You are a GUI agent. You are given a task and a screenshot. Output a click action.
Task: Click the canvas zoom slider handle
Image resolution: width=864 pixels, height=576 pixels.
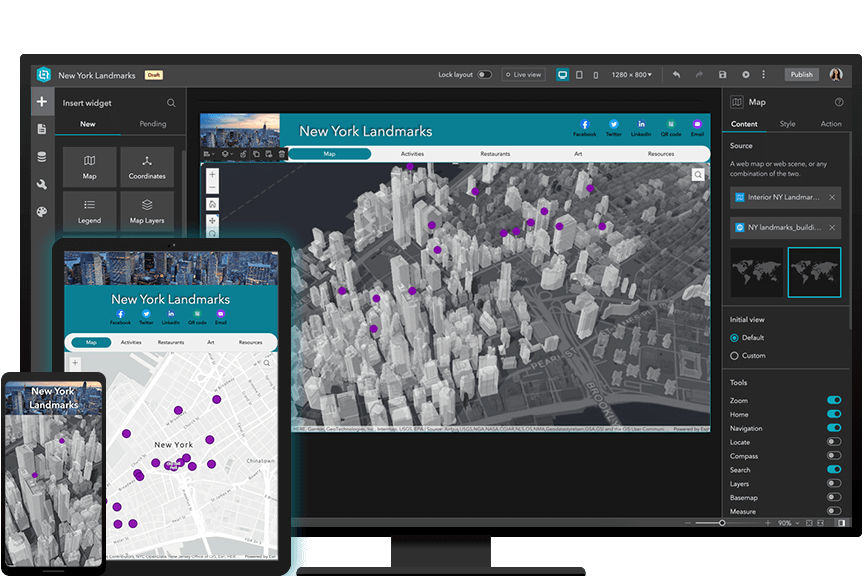722,522
